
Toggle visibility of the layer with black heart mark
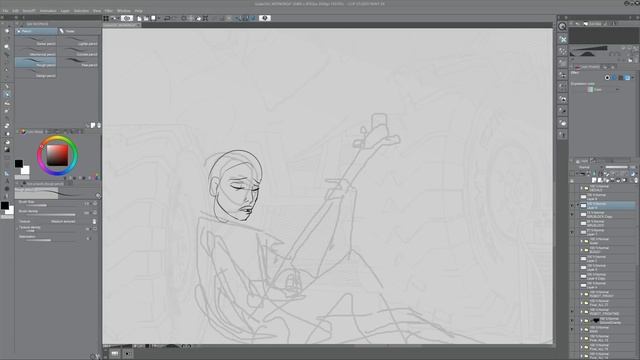(572, 320)
